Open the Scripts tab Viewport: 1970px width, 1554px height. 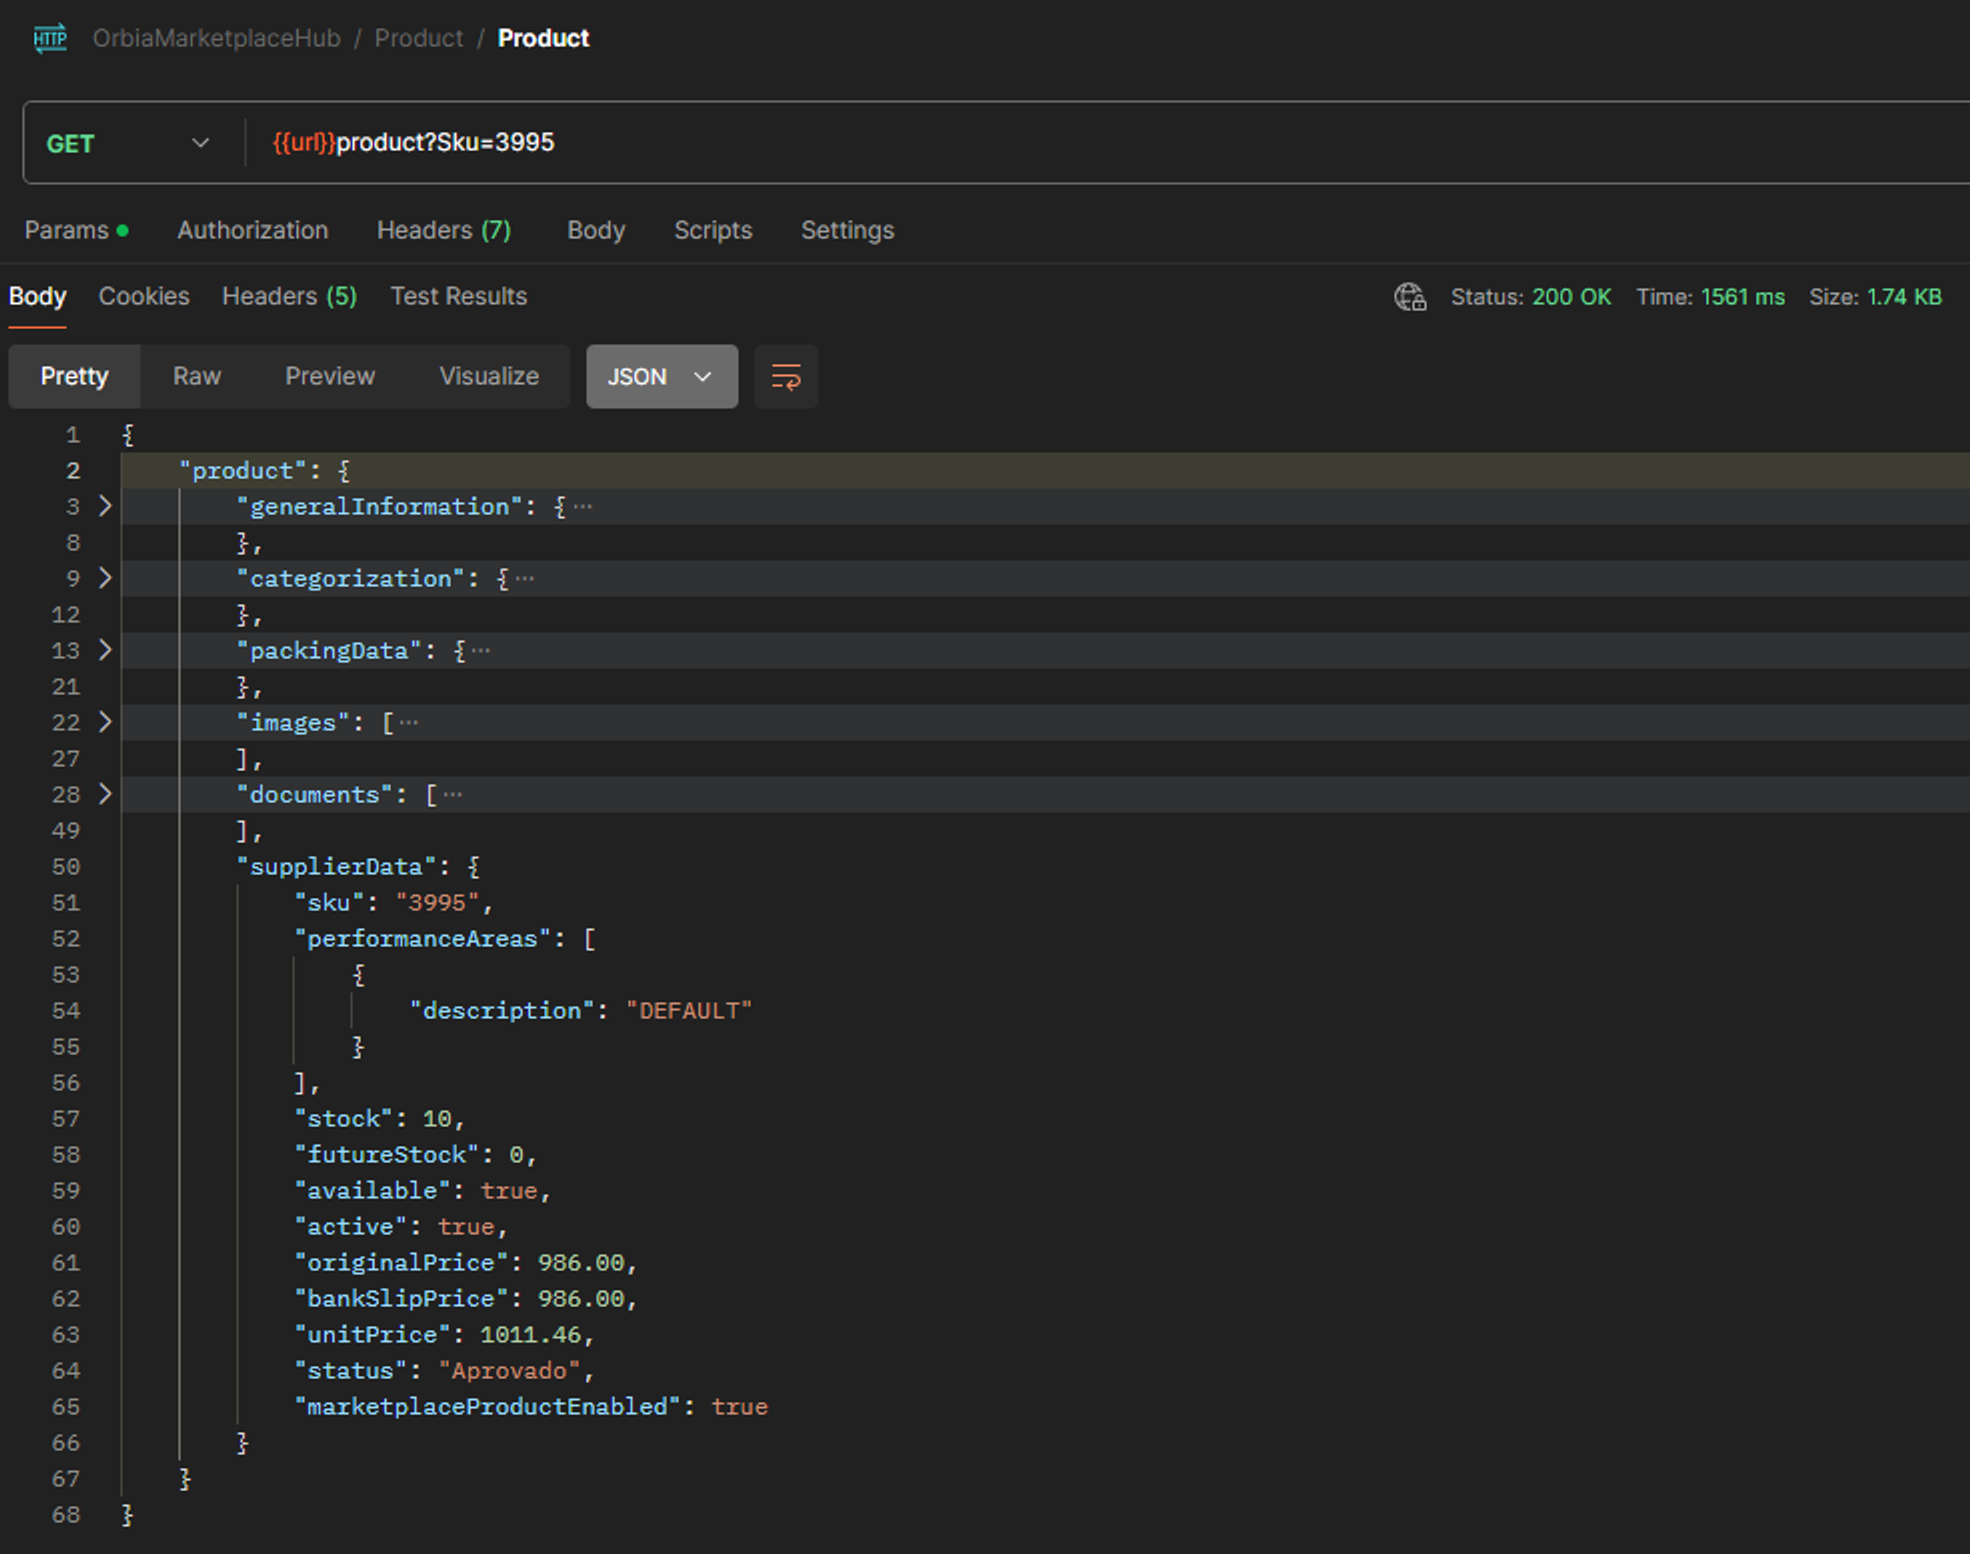[712, 230]
